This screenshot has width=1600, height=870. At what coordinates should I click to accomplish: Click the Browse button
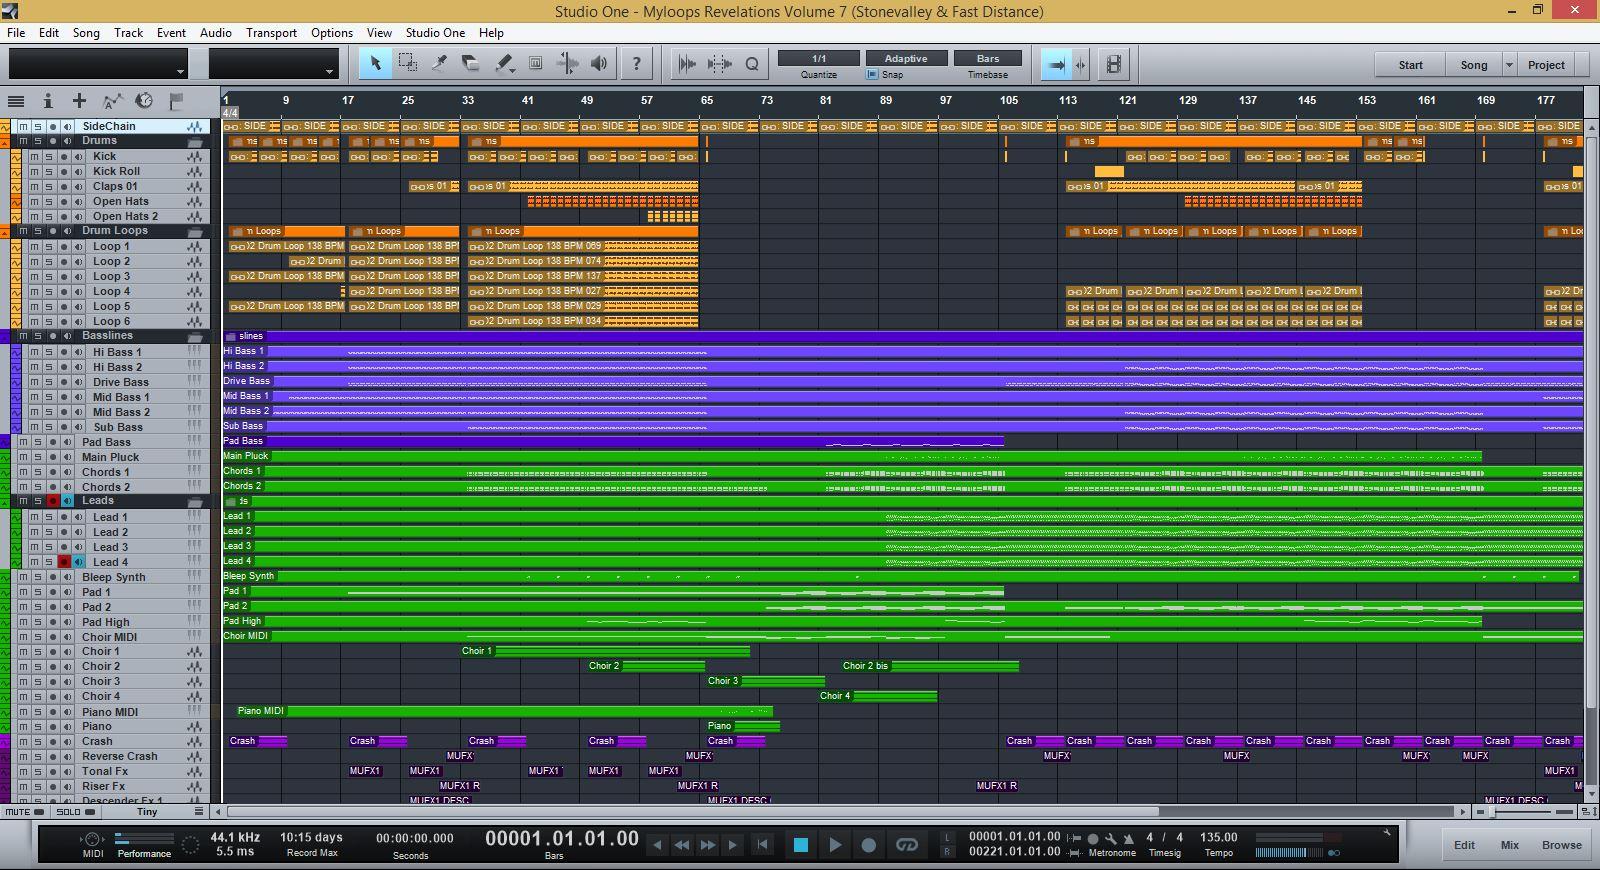pos(1561,845)
